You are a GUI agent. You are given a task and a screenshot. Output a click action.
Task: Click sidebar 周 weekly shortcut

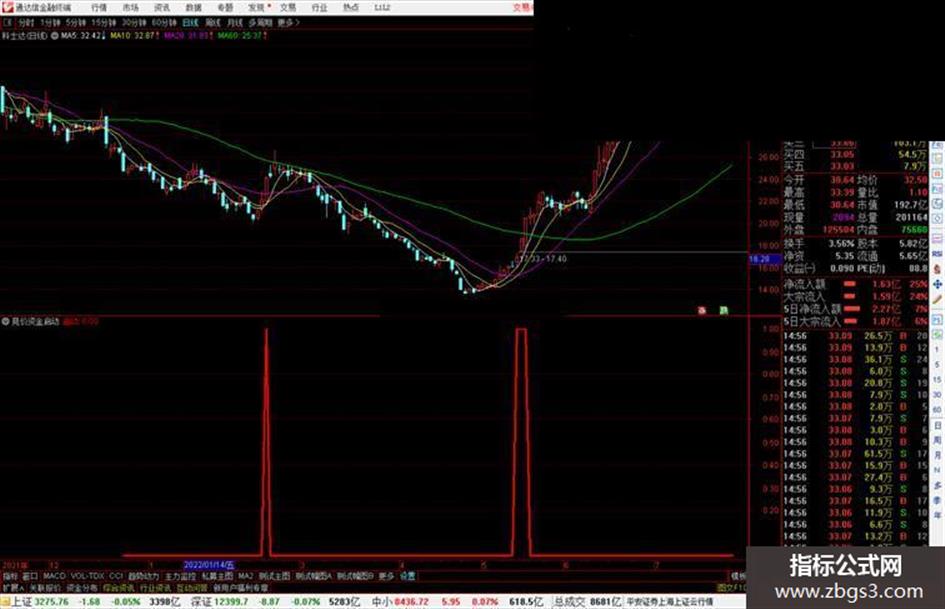(937, 441)
